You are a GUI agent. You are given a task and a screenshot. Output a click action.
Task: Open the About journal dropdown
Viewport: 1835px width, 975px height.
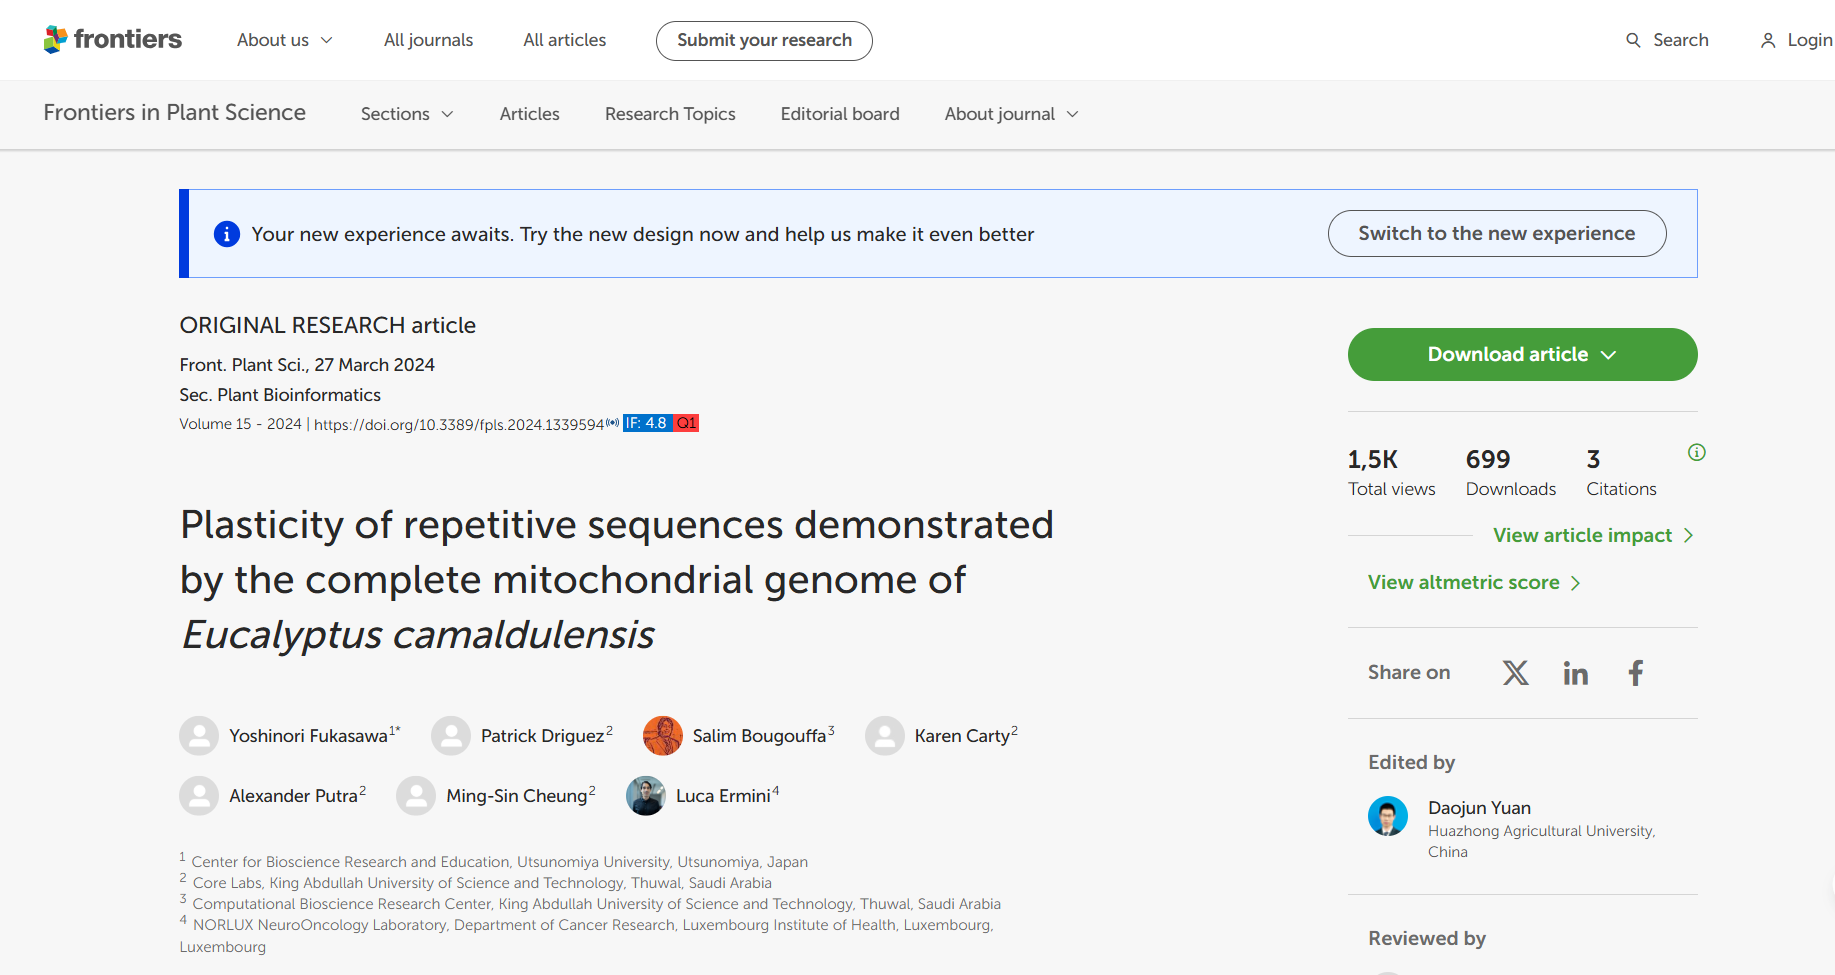point(1011,114)
